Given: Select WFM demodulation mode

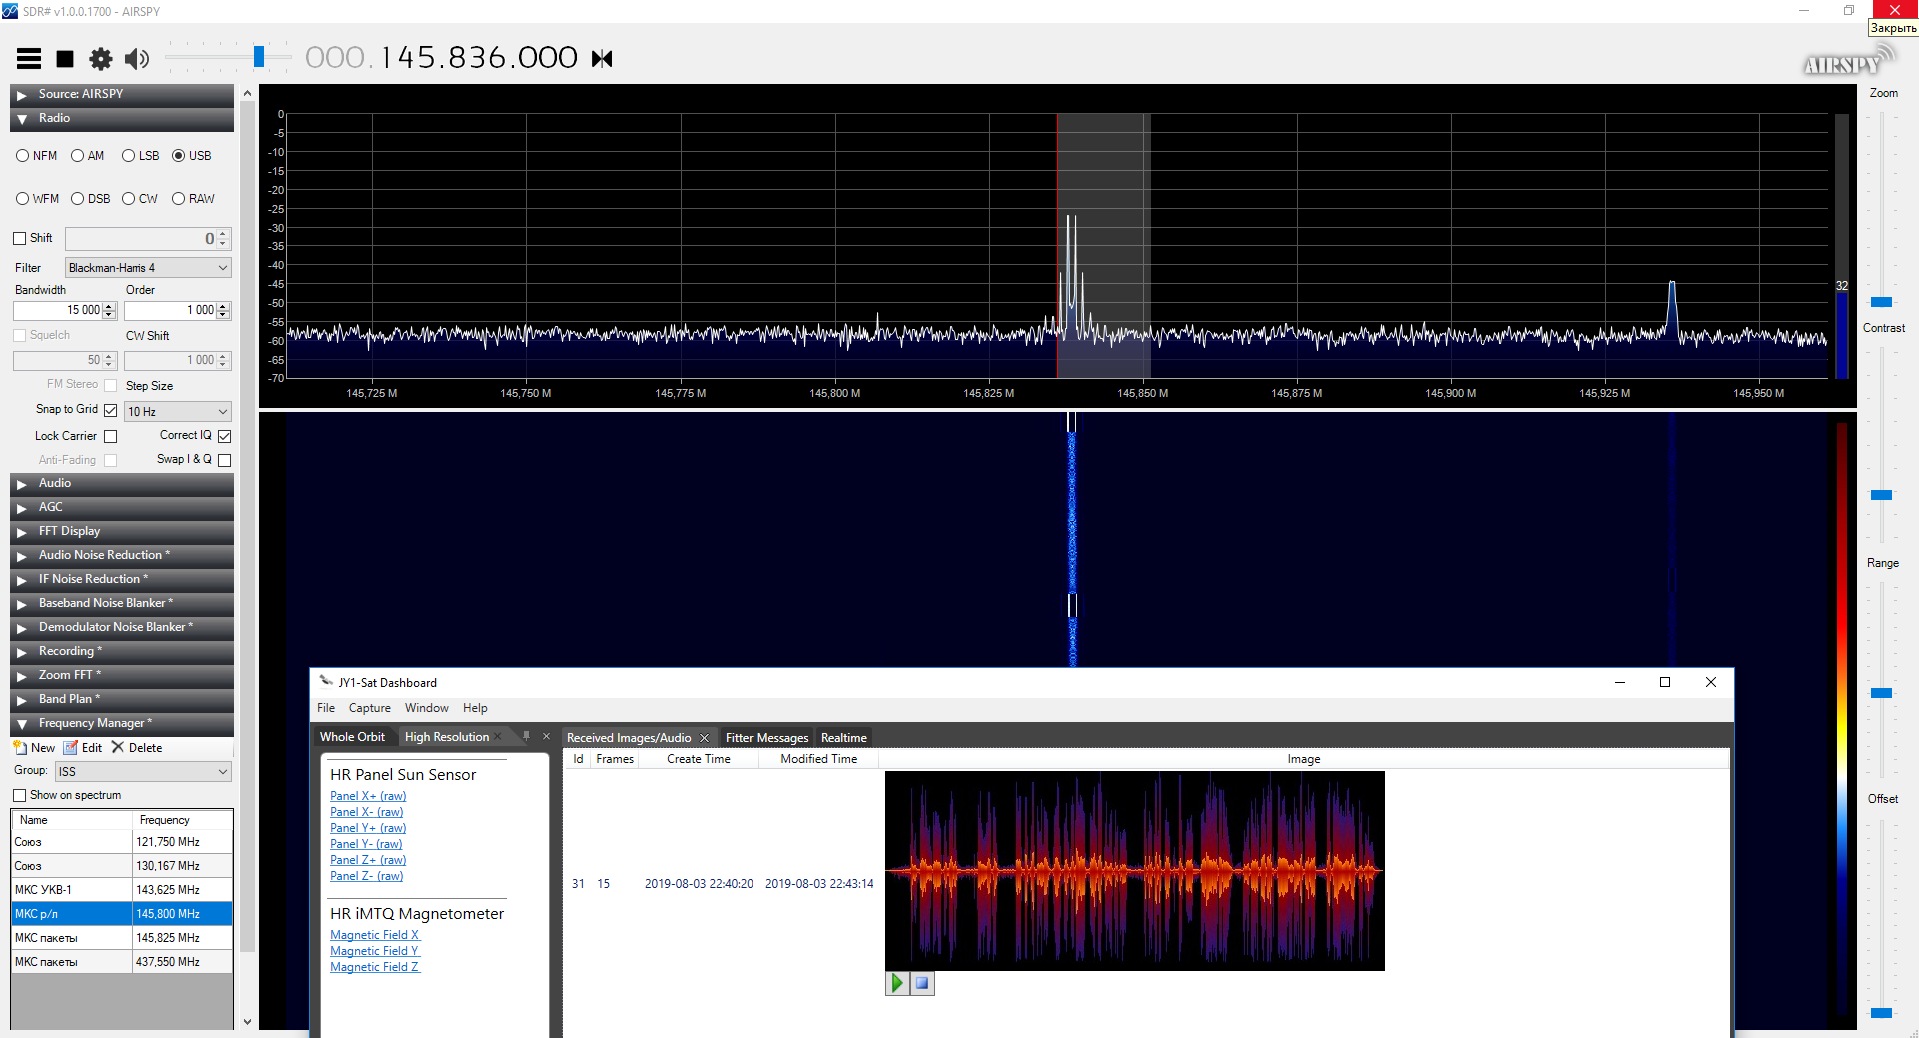Looking at the screenshot, I should [x=37, y=199].
